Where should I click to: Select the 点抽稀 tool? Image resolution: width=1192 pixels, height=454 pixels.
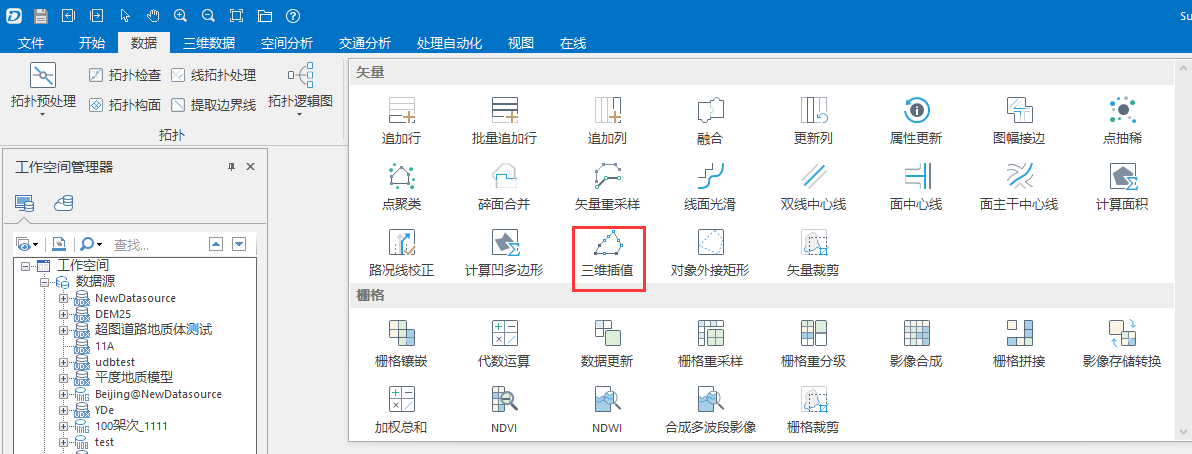tap(1122, 121)
